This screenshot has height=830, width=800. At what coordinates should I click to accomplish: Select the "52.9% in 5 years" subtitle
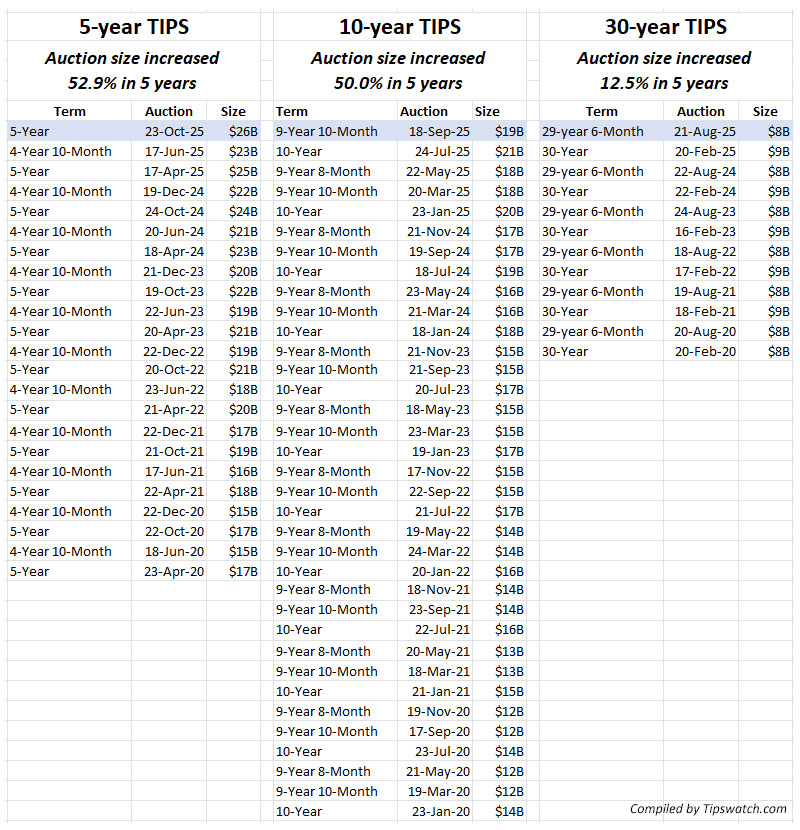[x=134, y=83]
